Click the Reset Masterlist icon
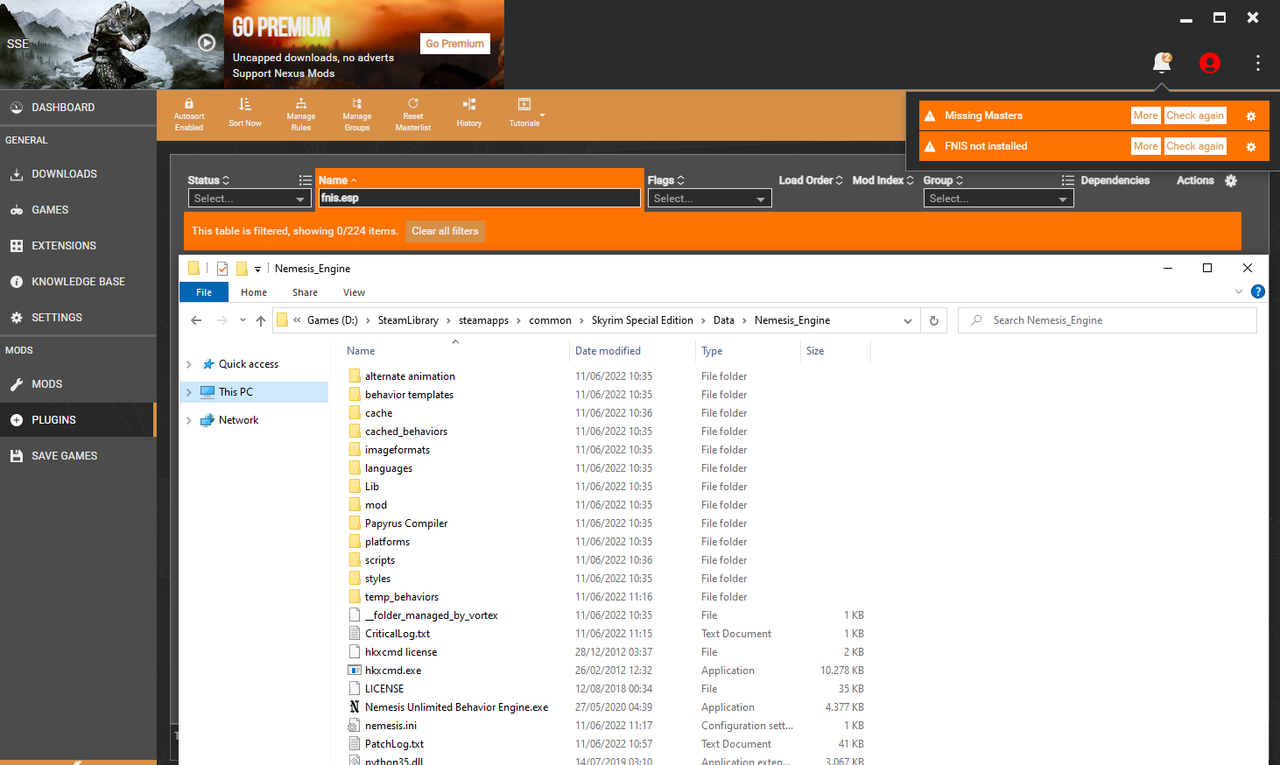This screenshot has width=1280, height=765. pyautogui.click(x=413, y=114)
